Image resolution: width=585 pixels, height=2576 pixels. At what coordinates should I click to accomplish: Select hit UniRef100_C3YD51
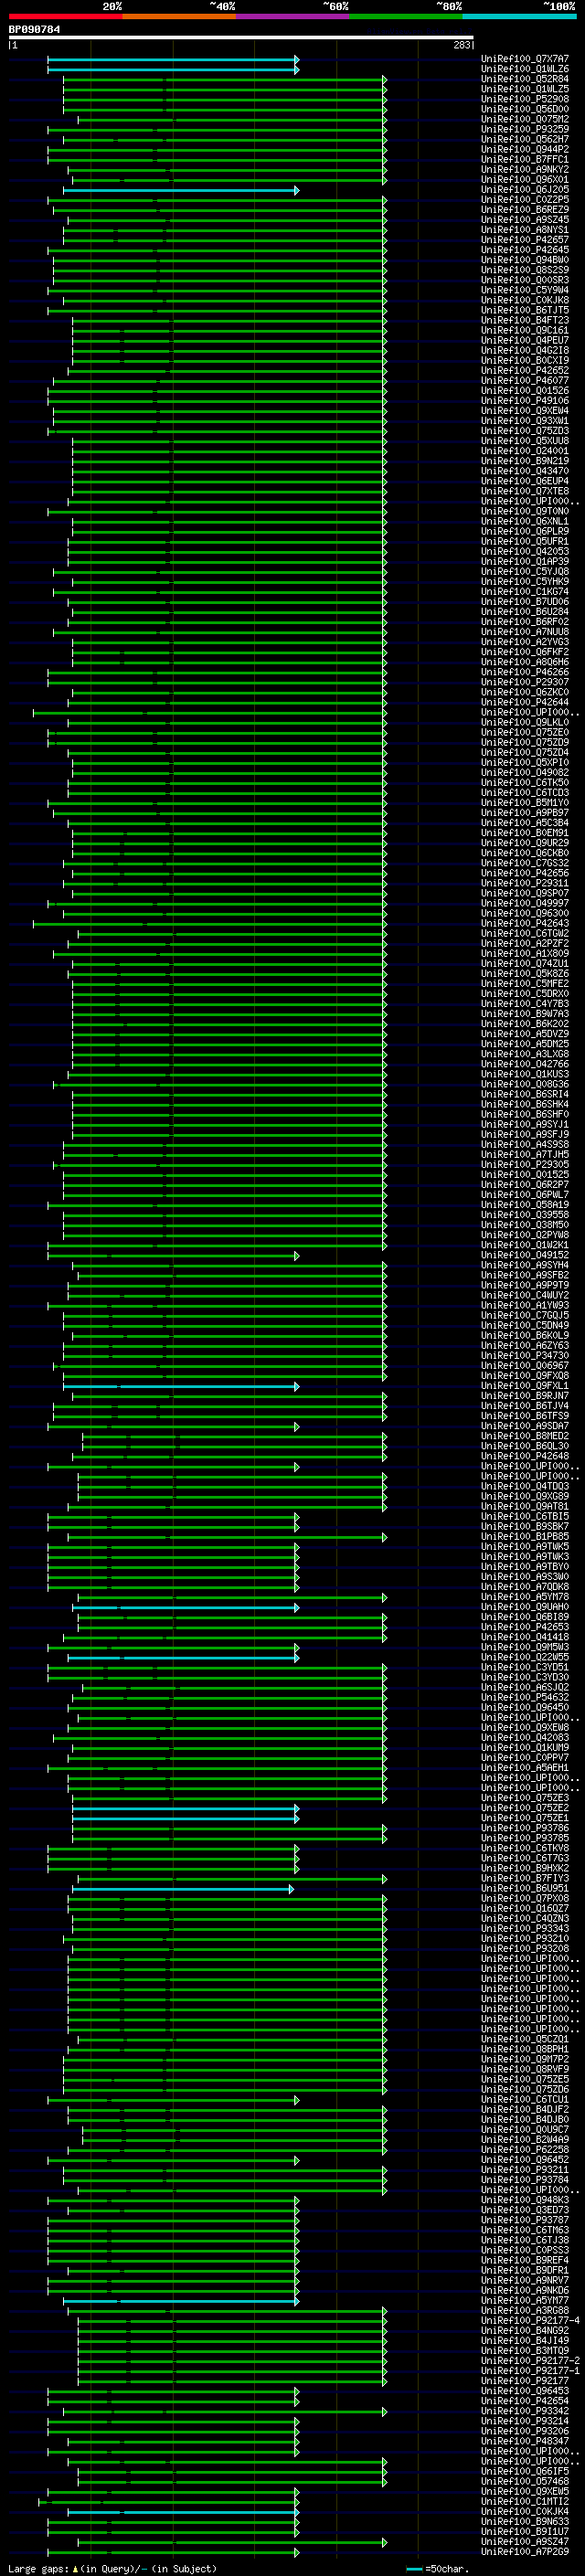525,1667
